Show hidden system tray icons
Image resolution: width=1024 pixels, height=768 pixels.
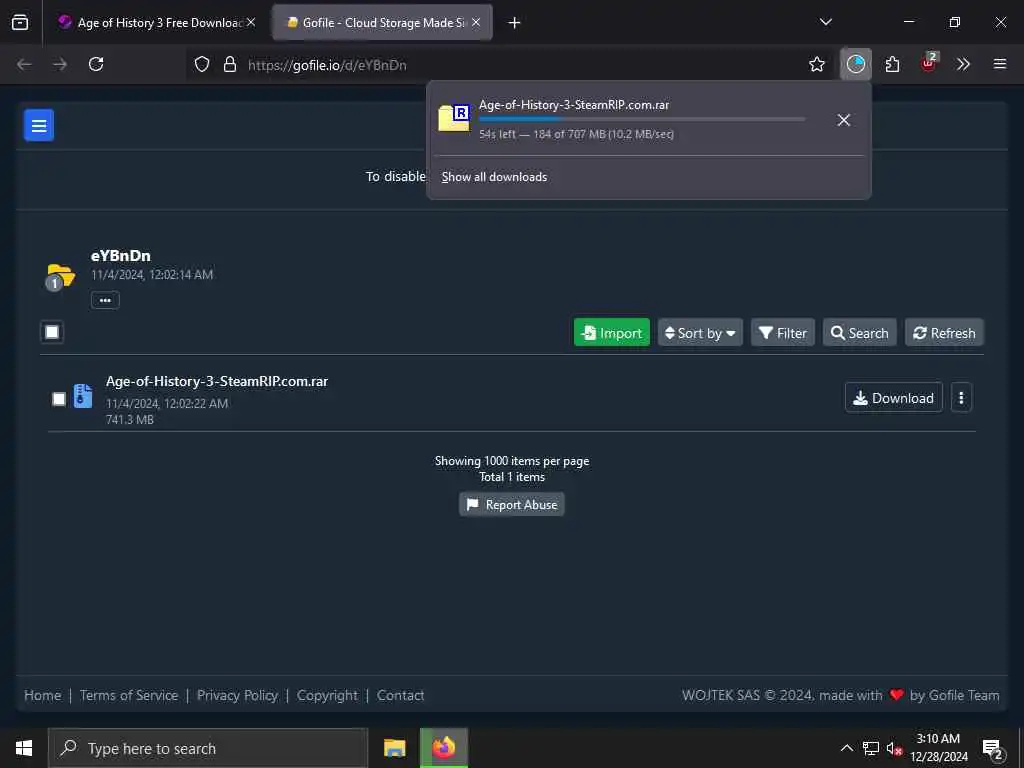click(x=846, y=748)
